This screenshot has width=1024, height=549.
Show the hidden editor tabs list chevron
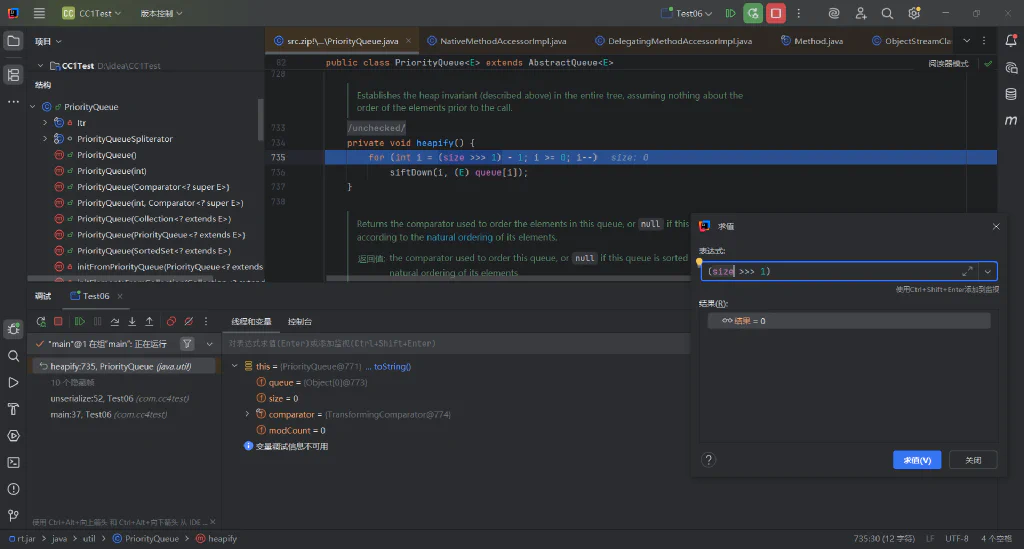coord(967,40)
